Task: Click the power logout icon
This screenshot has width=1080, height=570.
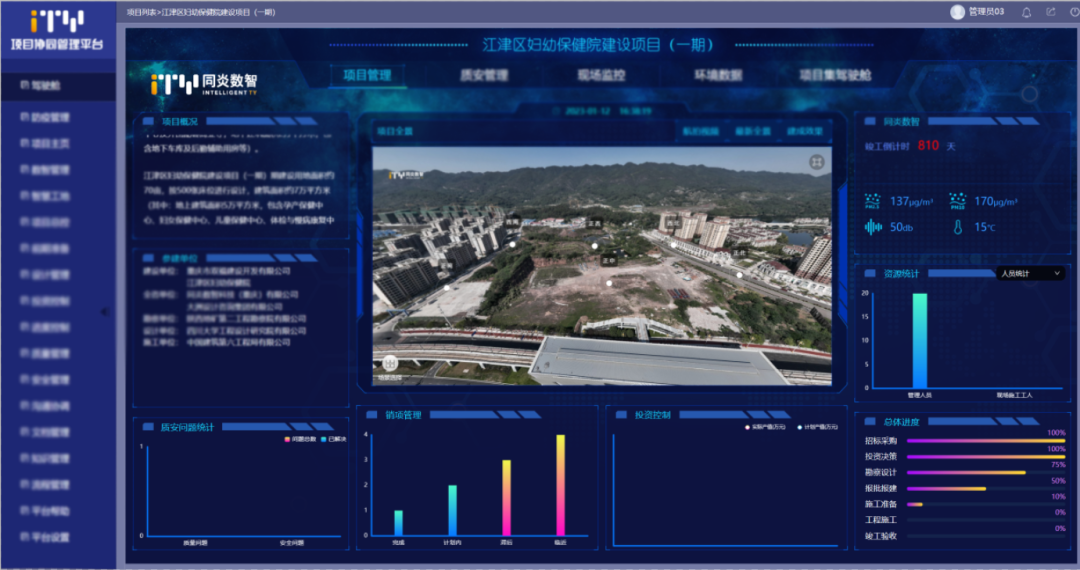Action: [1072, 12]
